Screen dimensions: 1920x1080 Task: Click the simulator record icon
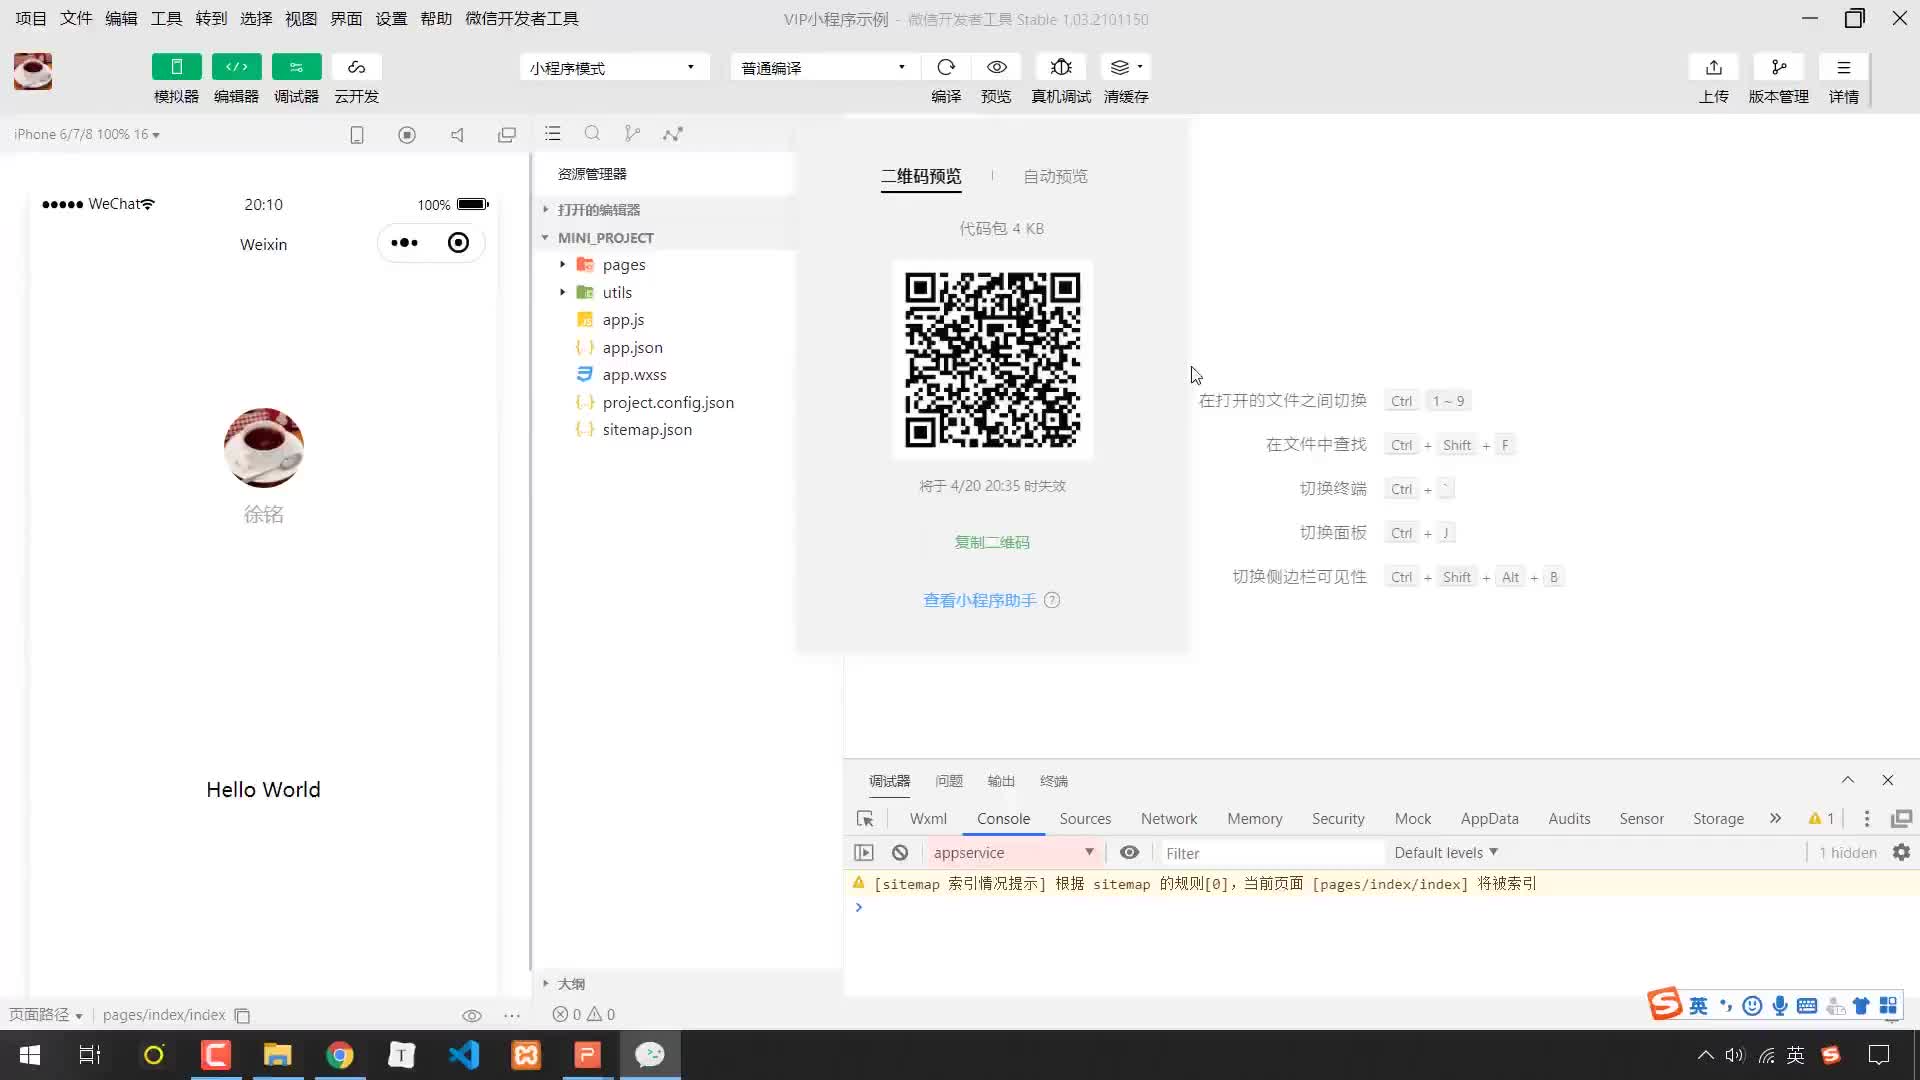click(x=407, y=134)
